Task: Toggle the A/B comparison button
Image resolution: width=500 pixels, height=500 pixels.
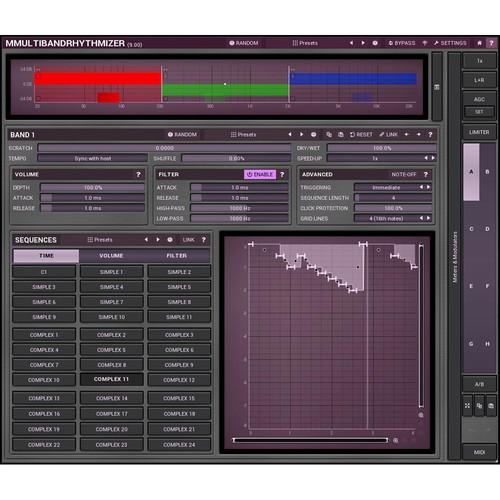Action: 479,384
